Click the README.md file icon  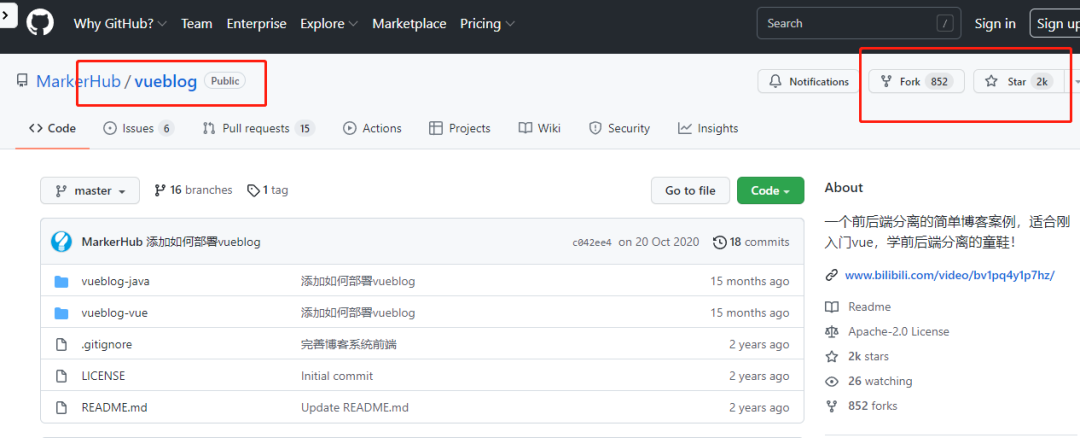(x=61, y=408)
